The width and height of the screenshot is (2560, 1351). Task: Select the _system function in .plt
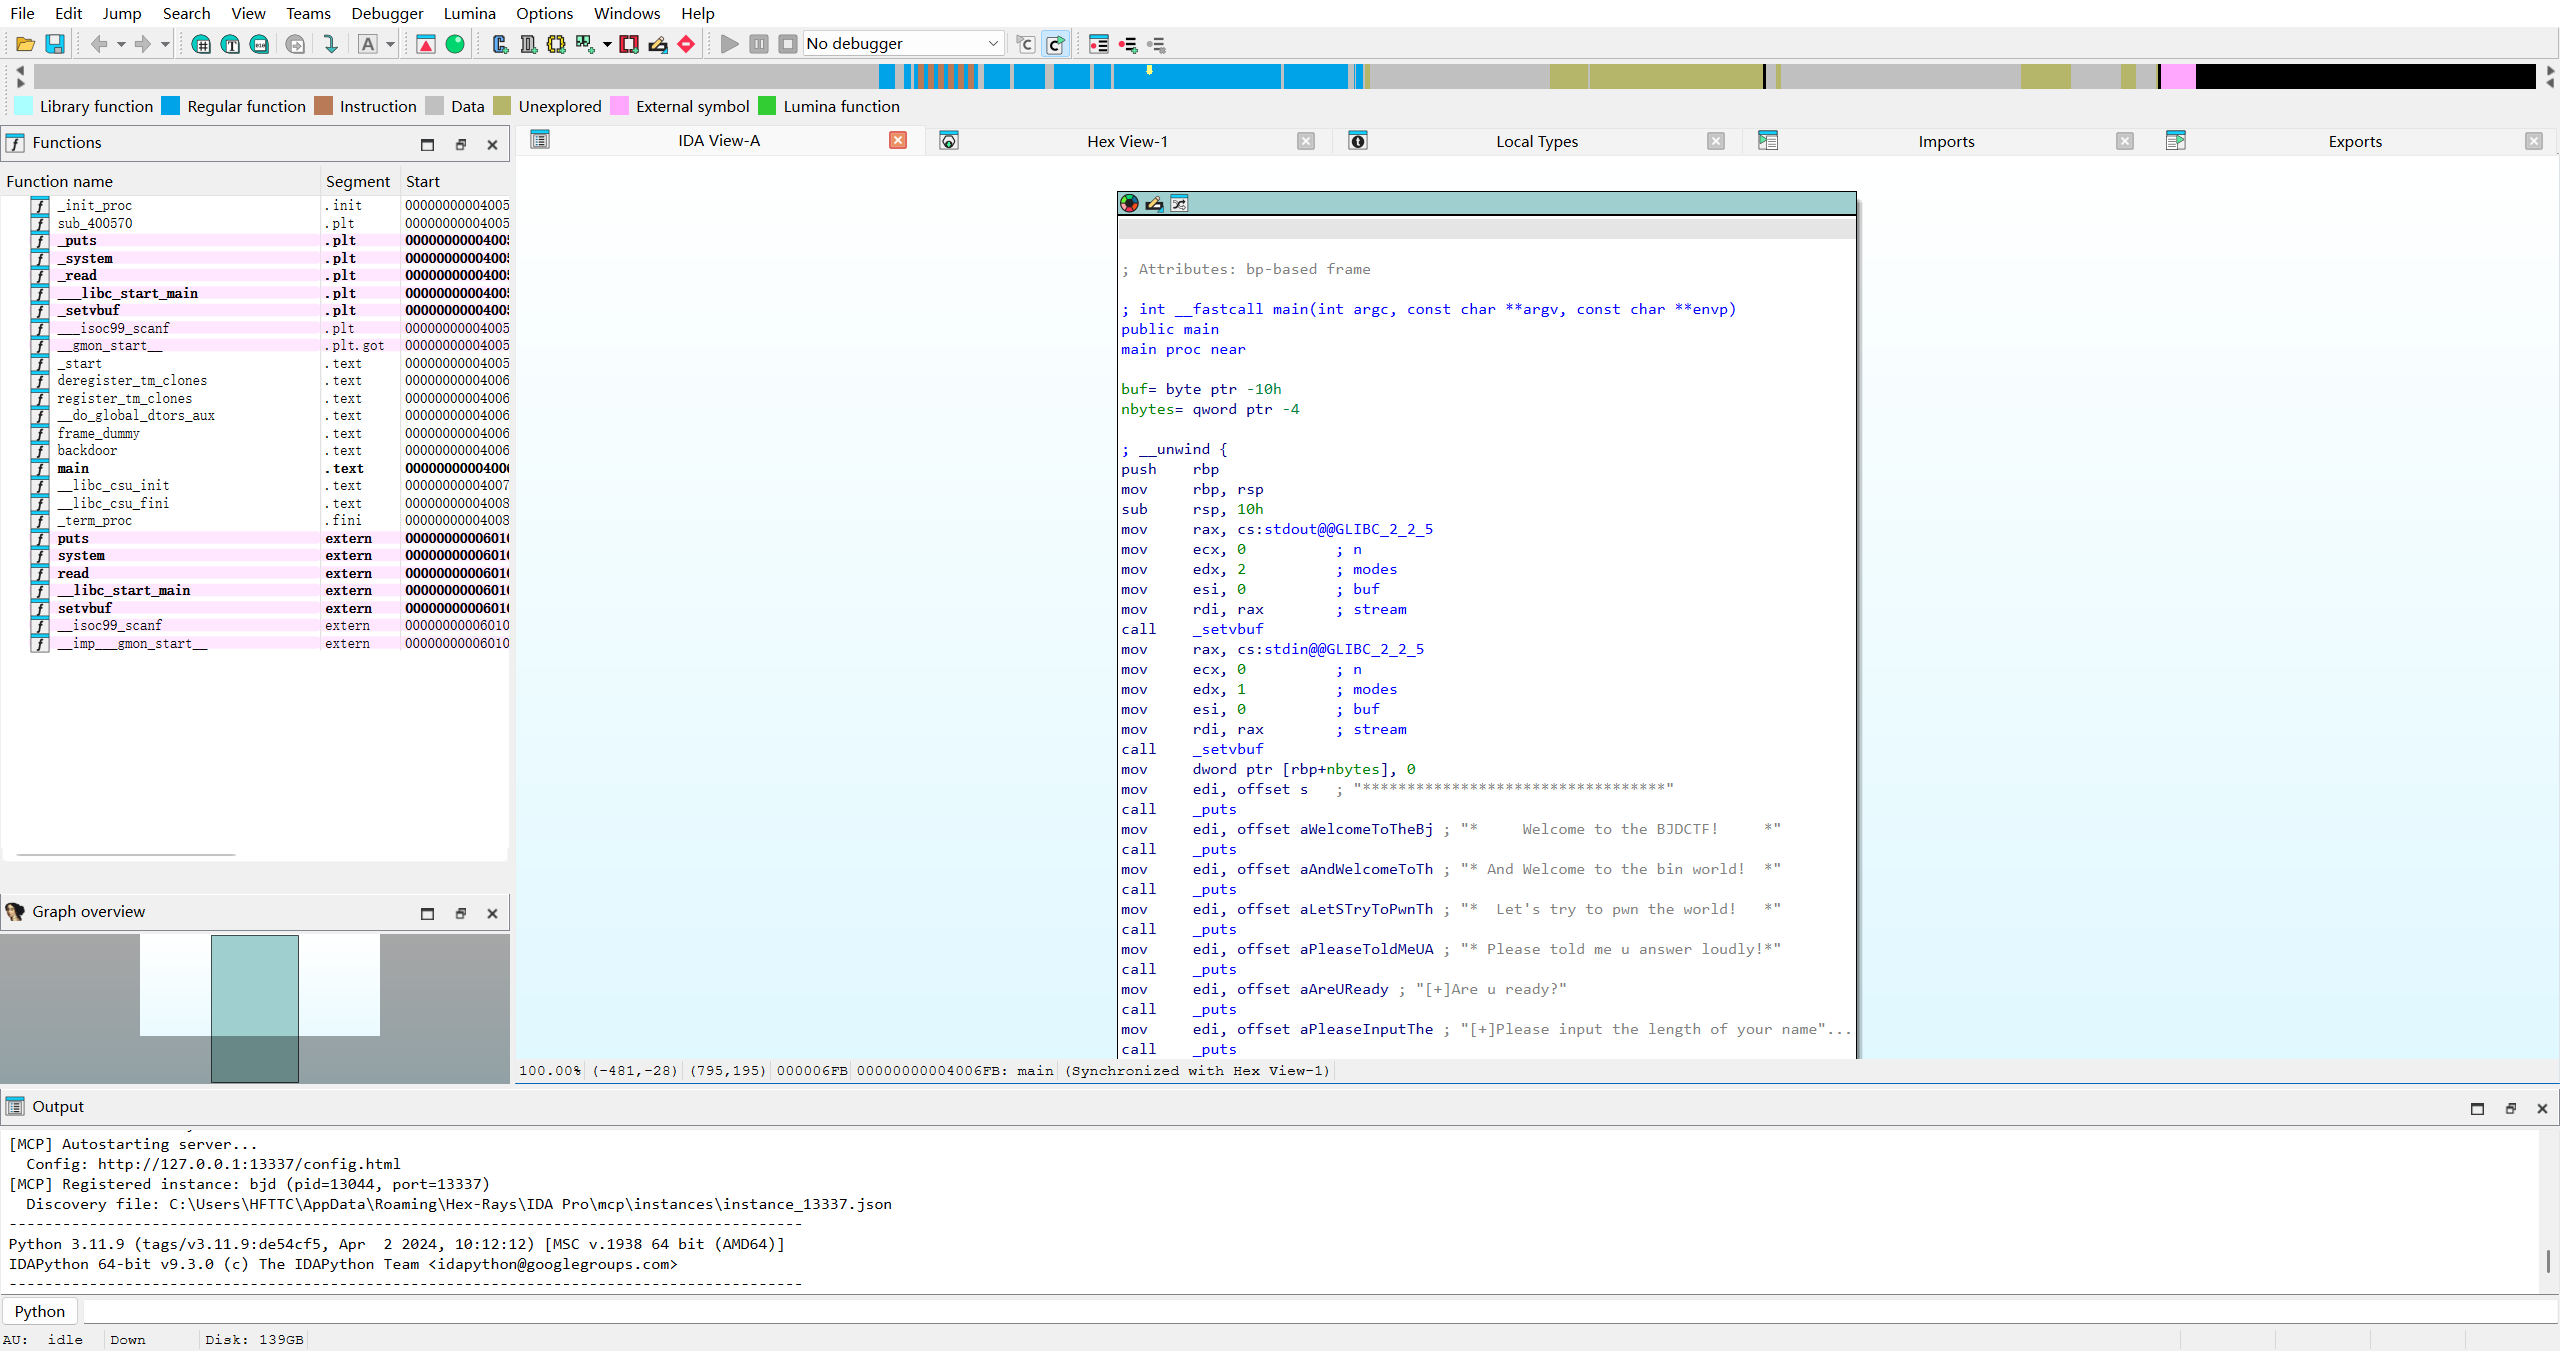coord(255,258)
